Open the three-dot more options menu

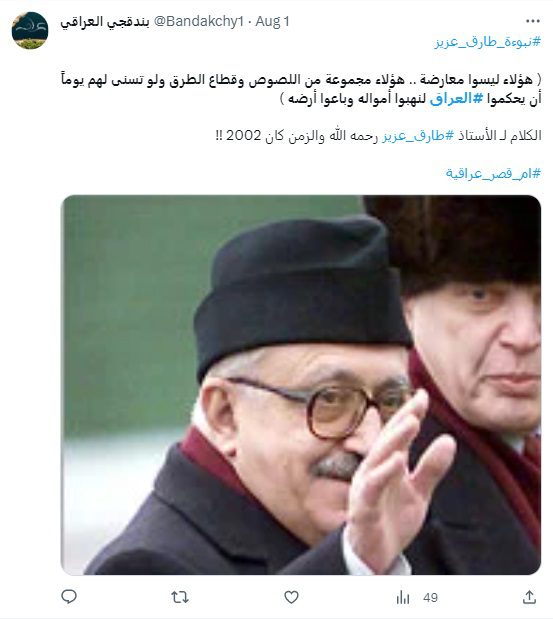coord(532,21)
